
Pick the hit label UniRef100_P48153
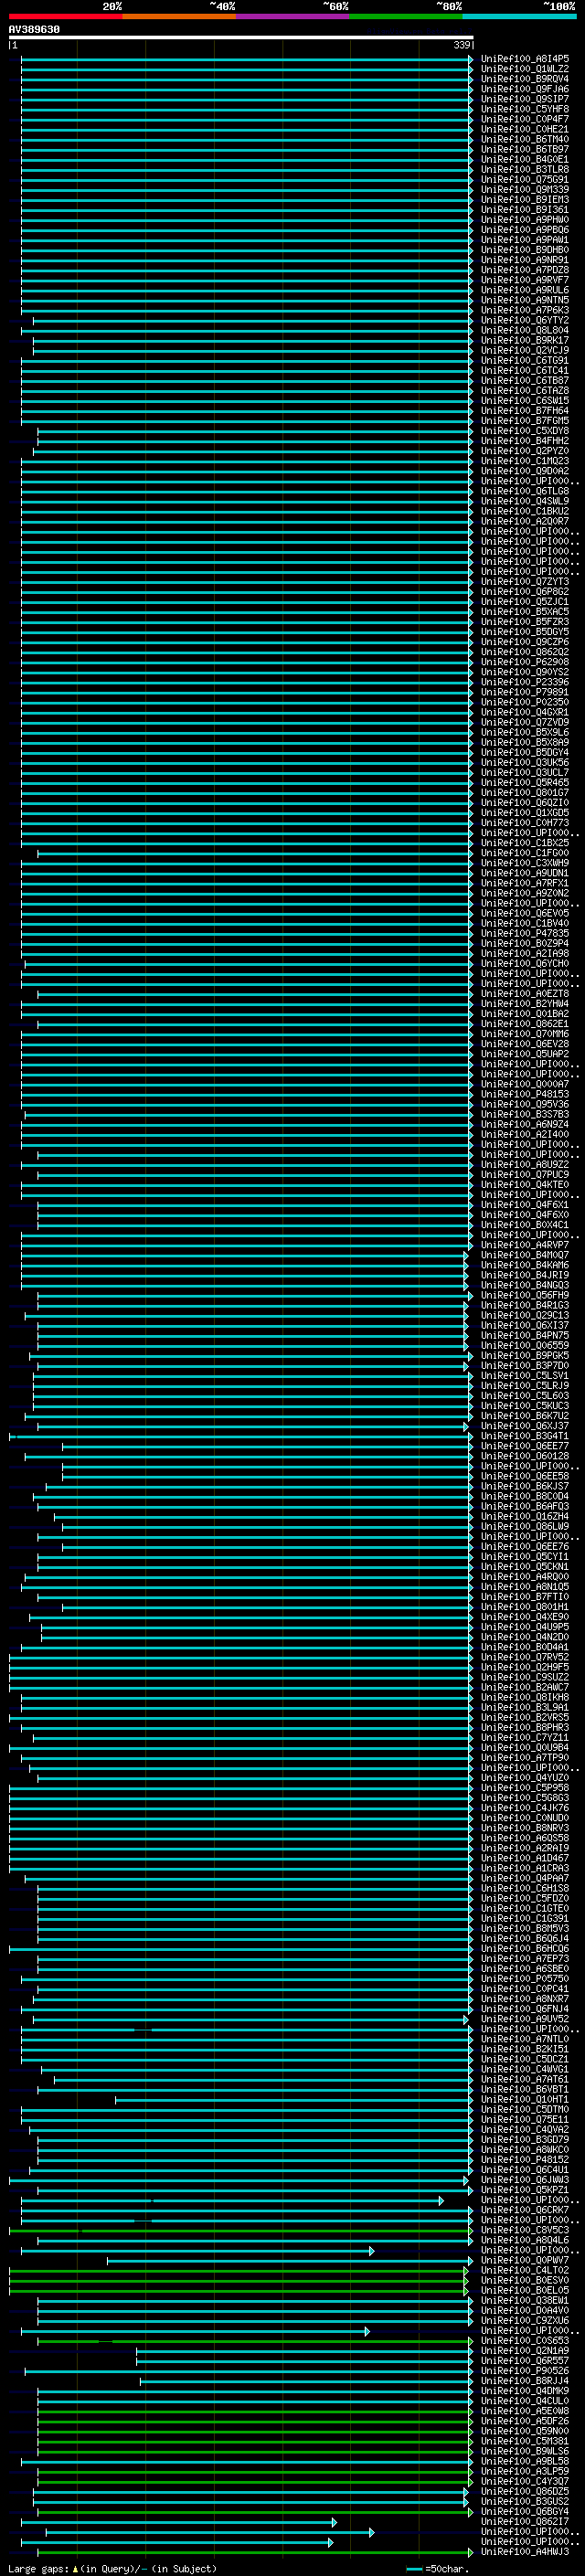[525, 1094]
